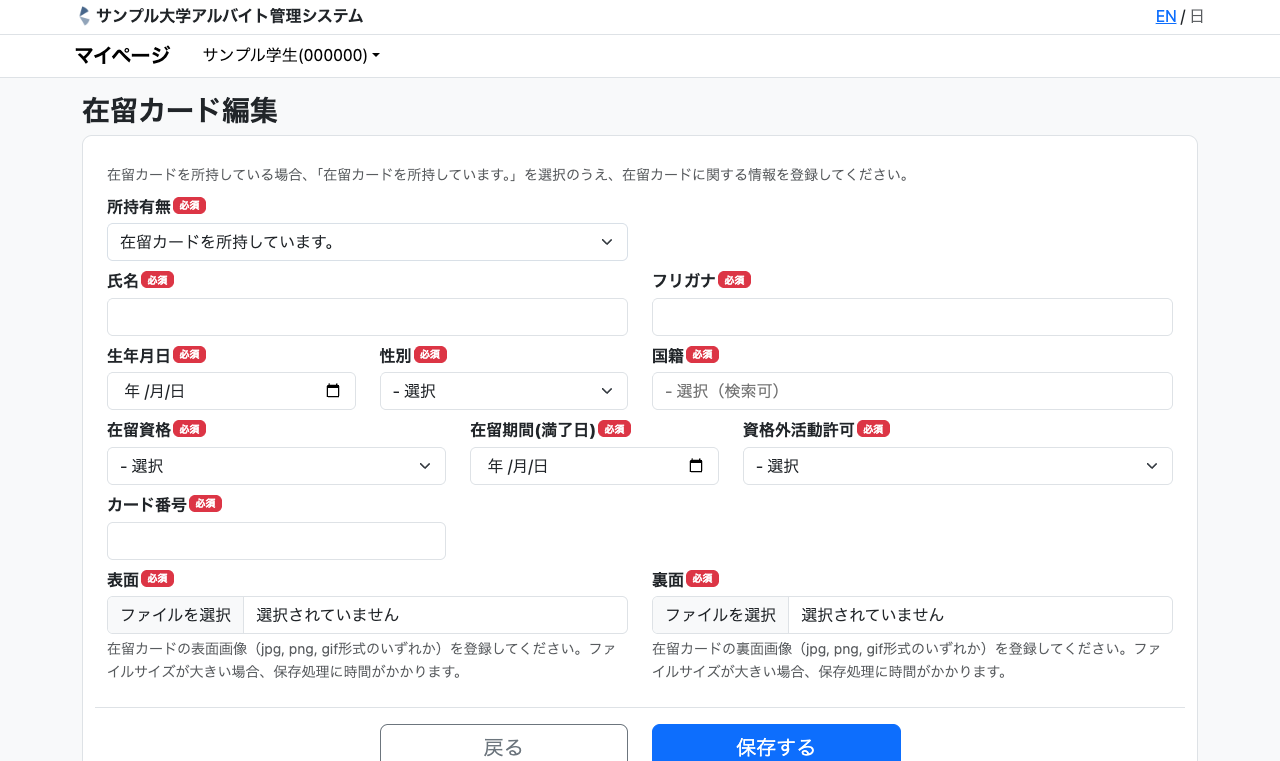This screenshot has height=761, width=1280.
Task: Choose a file for 表面 image
Action: click(176, 615)
